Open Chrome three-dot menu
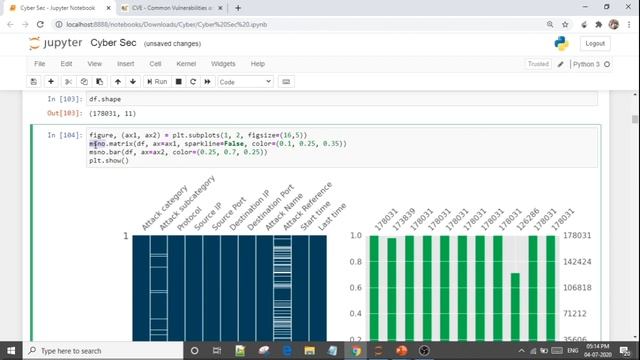The width and height of the screenshot is (640, 360). tap(629, 24)
